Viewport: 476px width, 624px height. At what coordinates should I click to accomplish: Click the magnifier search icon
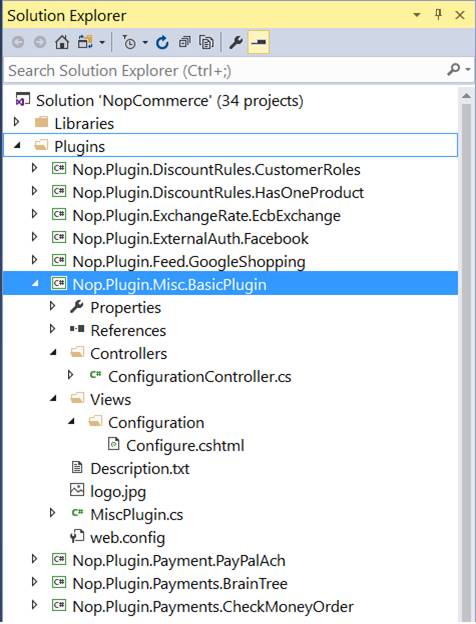[453, 70]
